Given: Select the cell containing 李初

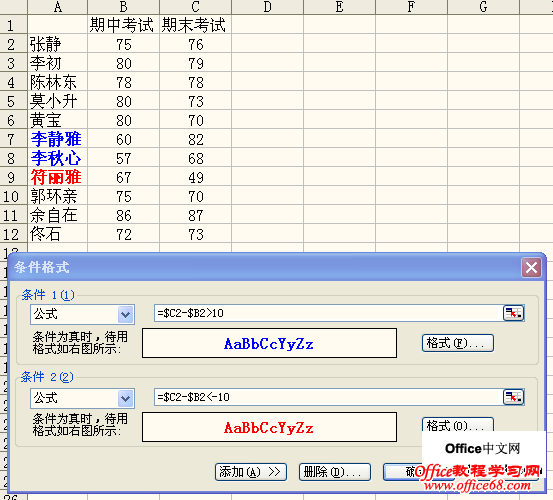Looking at the screenshot, I should [x=57, y=63].
